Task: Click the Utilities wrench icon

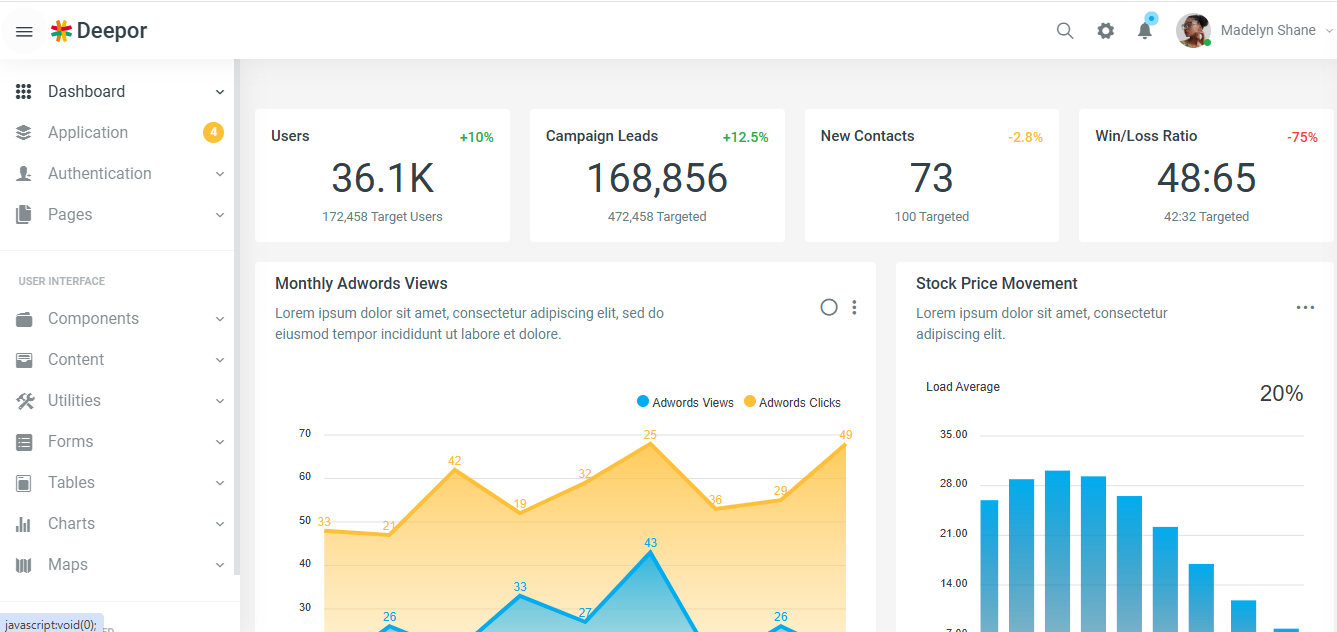Action: (x=24, y=400)
